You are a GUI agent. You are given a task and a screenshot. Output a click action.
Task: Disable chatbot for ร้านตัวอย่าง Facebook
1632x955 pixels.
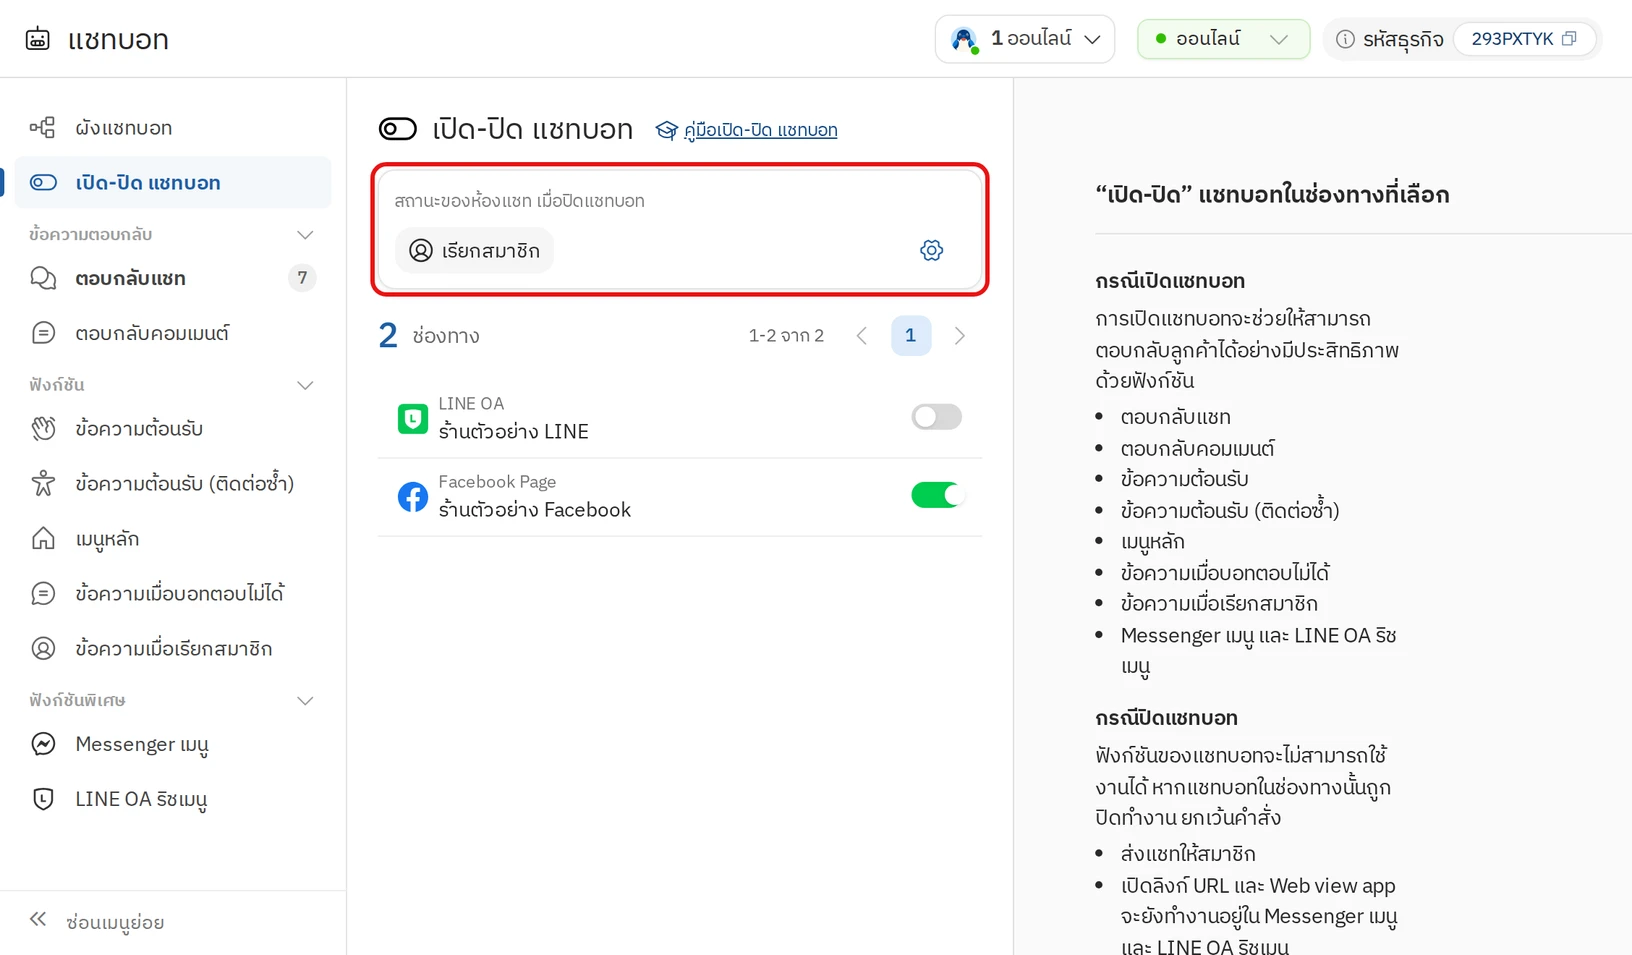coord(936,495)
